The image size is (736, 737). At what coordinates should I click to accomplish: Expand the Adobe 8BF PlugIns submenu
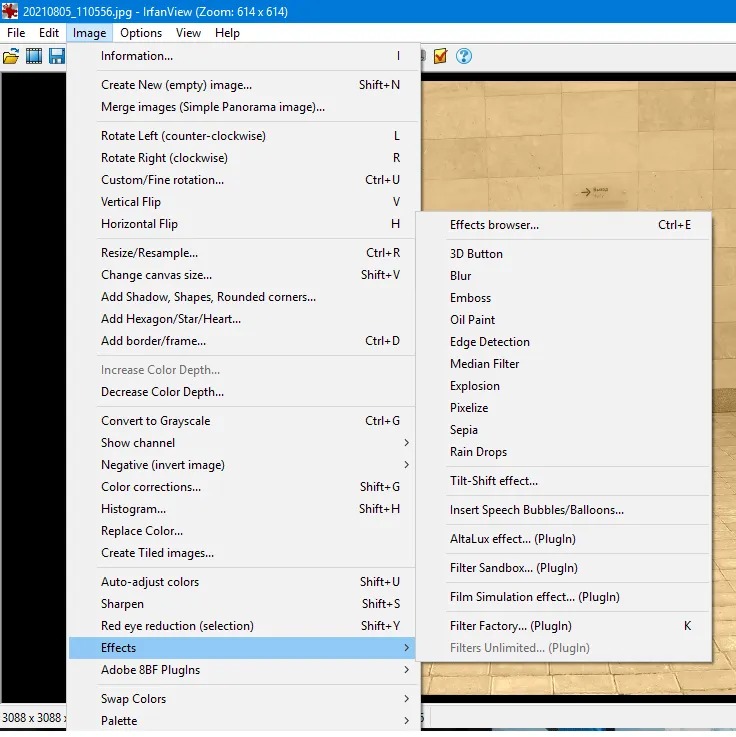click(x=242, y=670)
